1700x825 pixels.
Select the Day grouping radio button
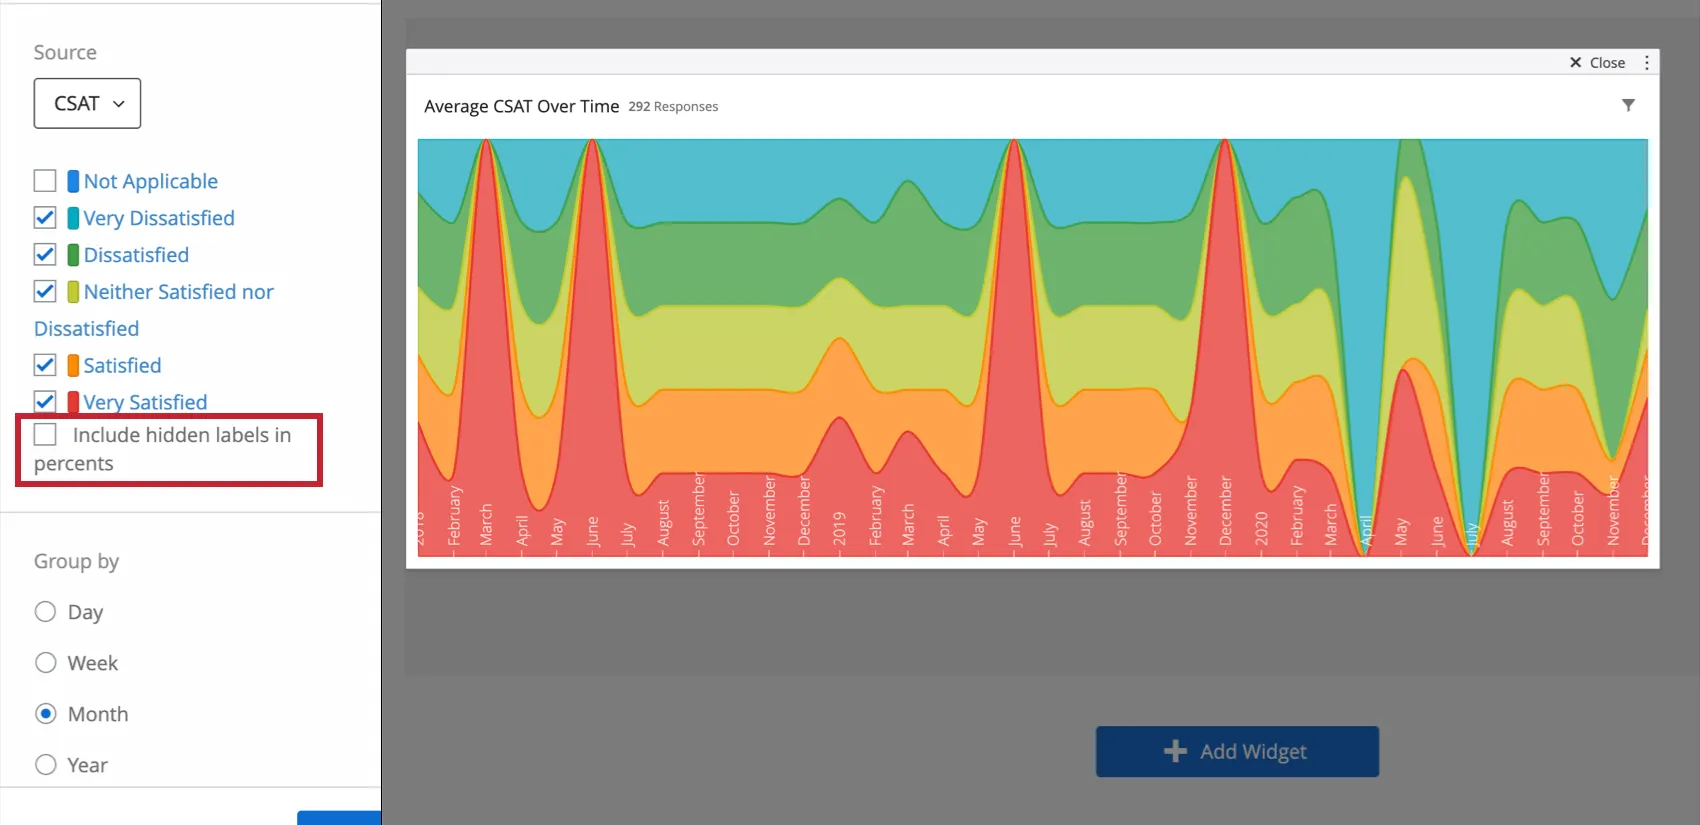[x=45, y=612]
